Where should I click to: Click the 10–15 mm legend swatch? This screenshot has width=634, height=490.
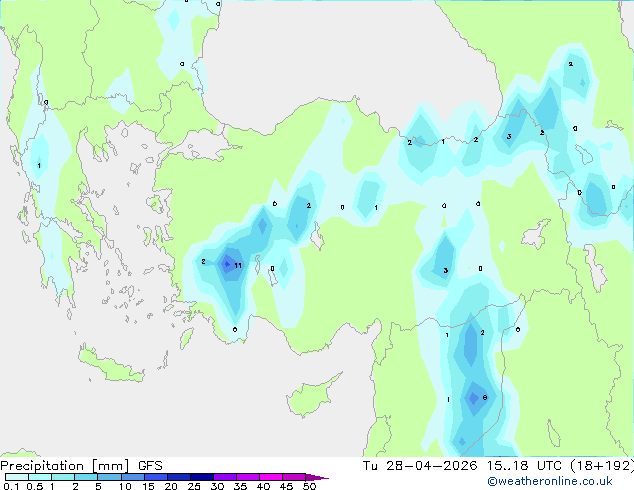(x=132, y=477)
